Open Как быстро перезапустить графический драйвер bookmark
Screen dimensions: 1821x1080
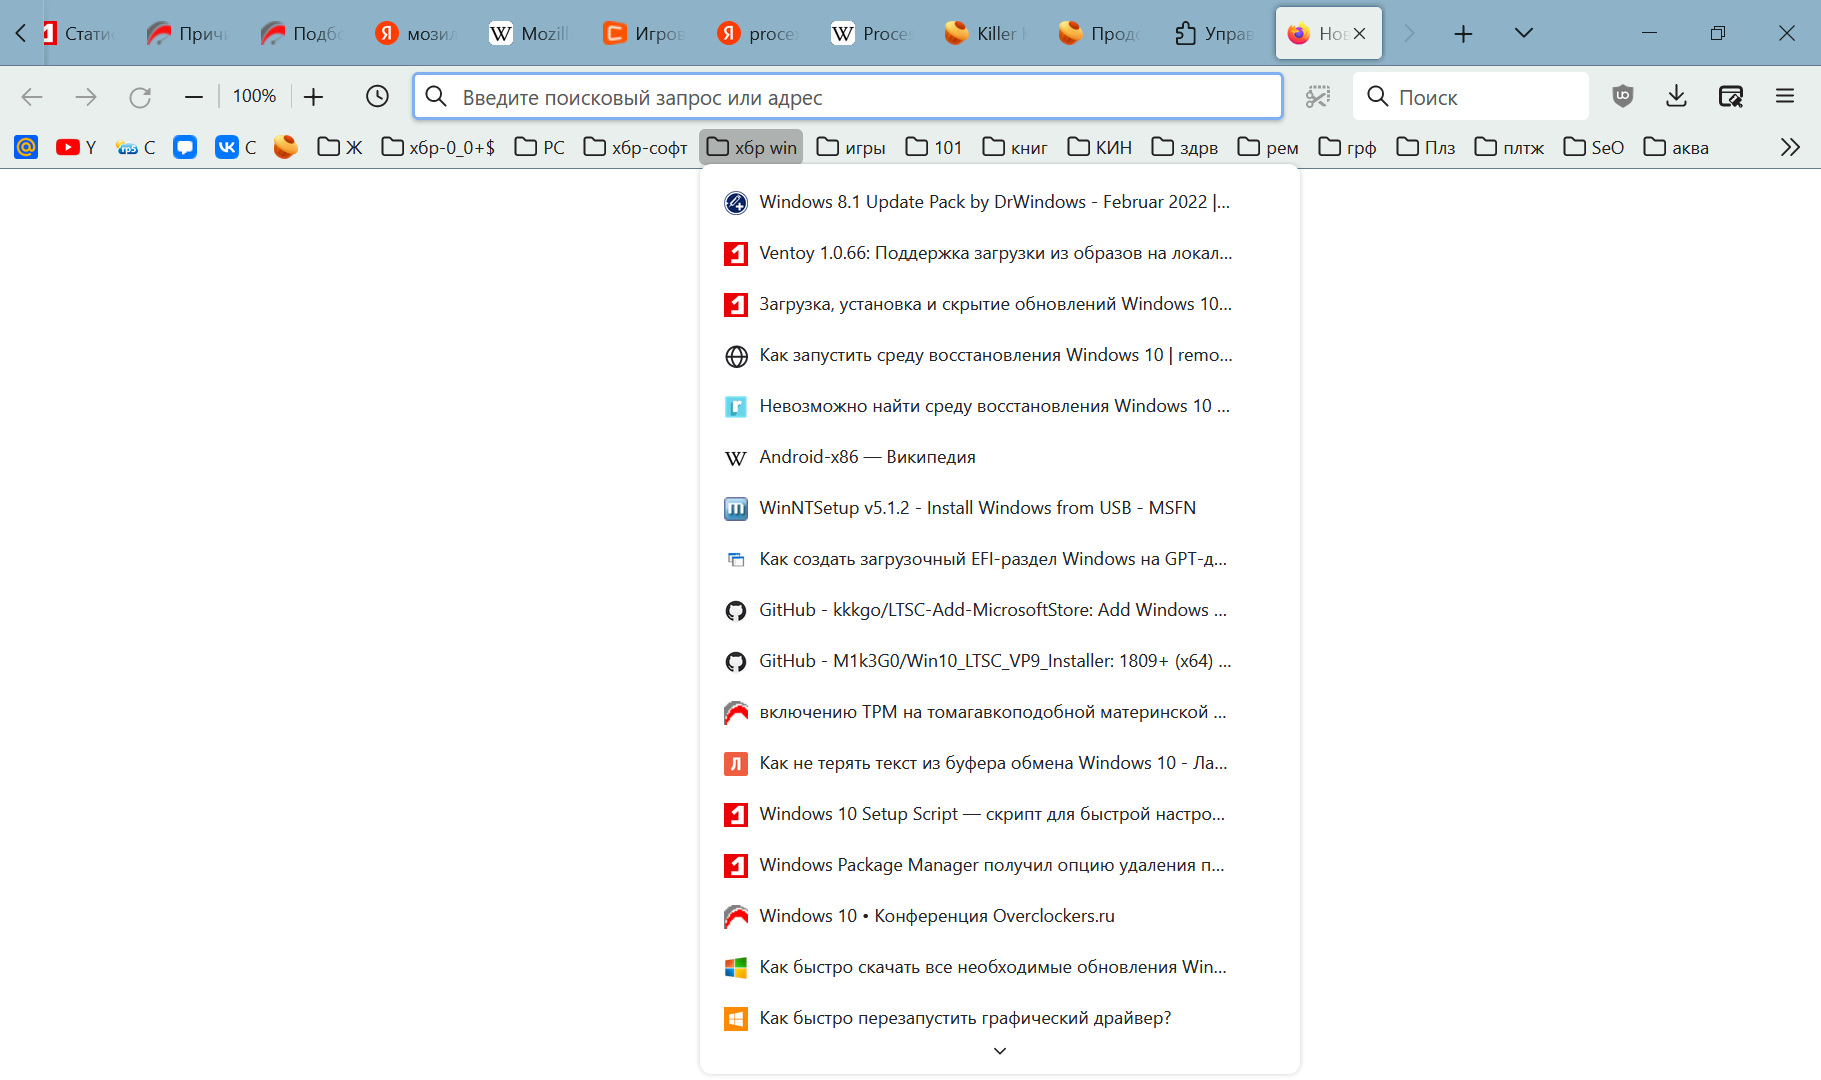(1000, 1018)
